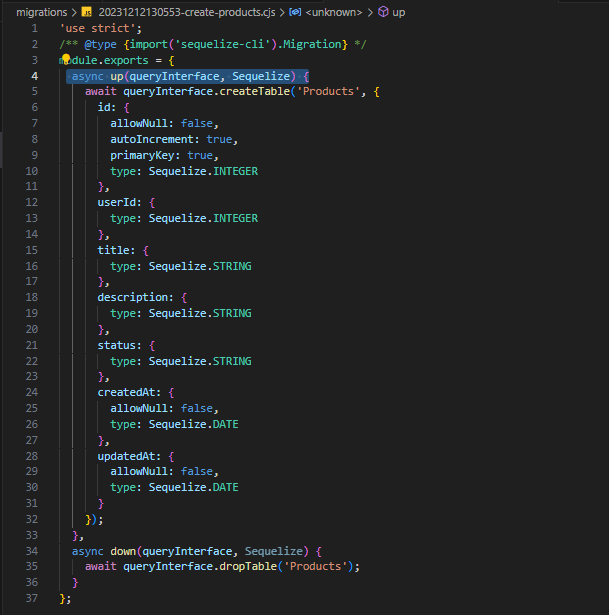This screenshot has width=609, height=615.
Task: Click 'INTEGER' on line 13
Action: 235,218
